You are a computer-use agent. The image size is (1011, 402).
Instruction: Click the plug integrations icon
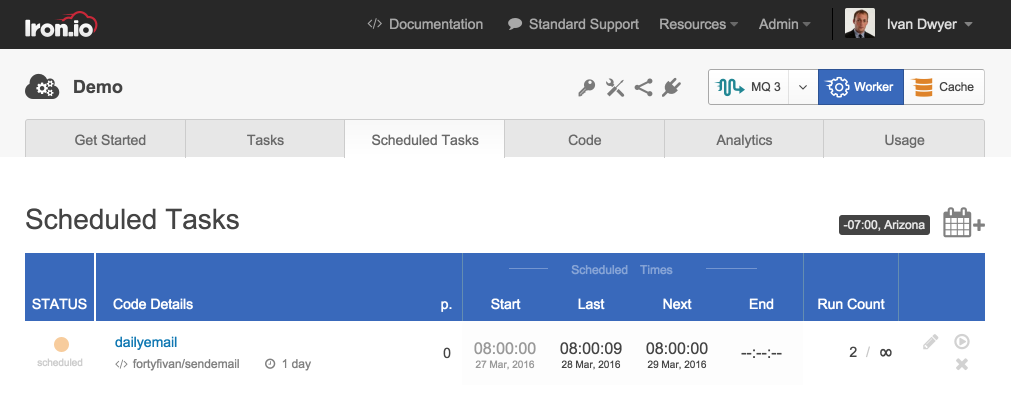(671, 88)
